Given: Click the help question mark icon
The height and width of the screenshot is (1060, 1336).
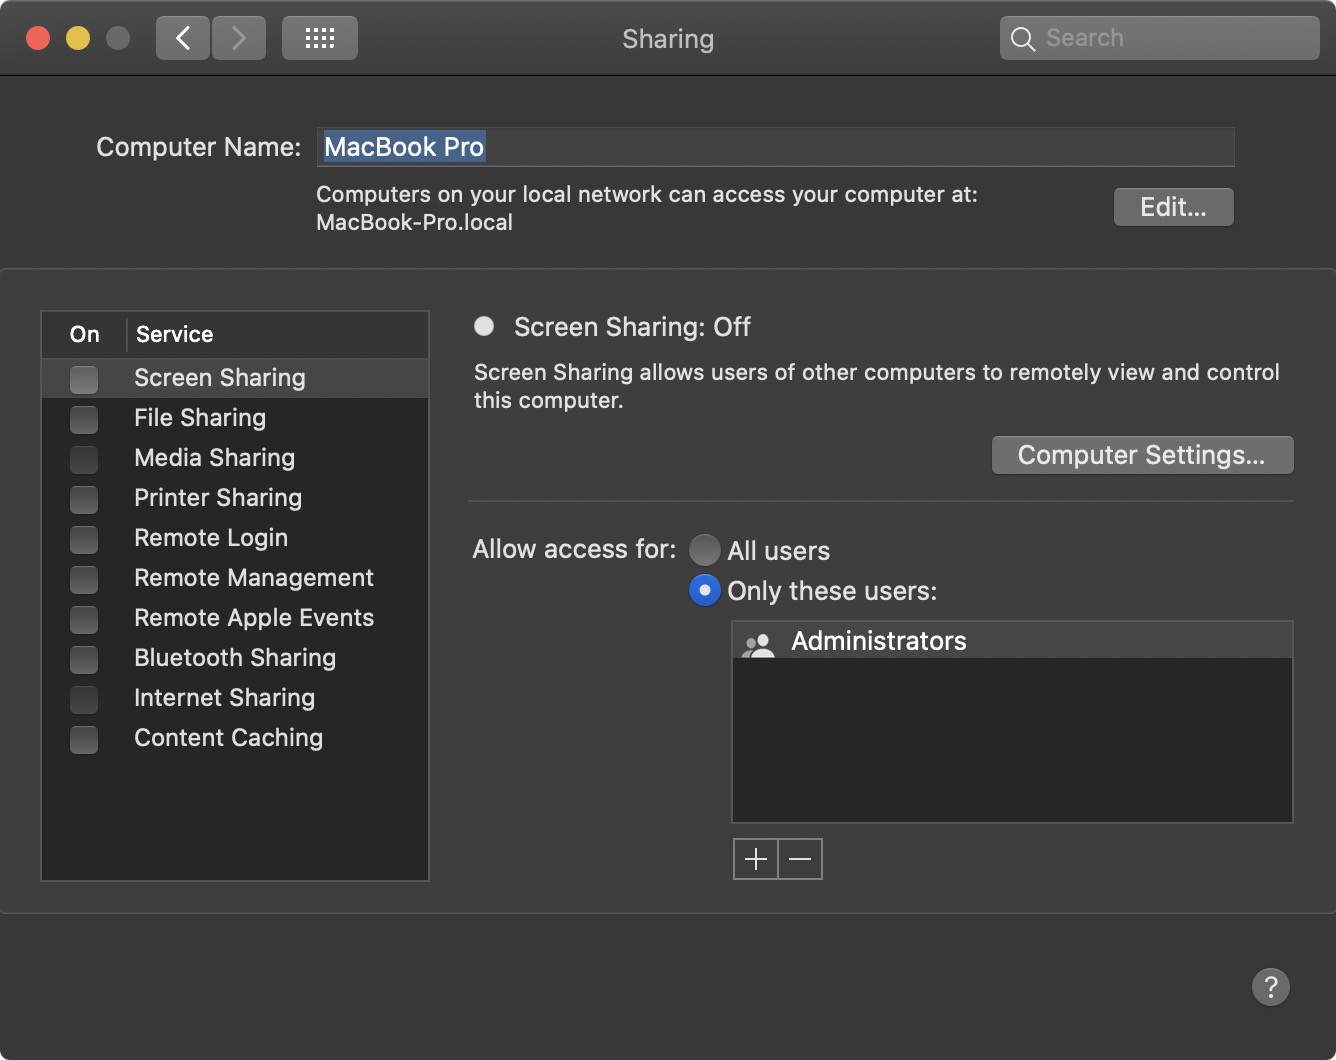Looking at the screenshot, I should [x=1271, y=987].
